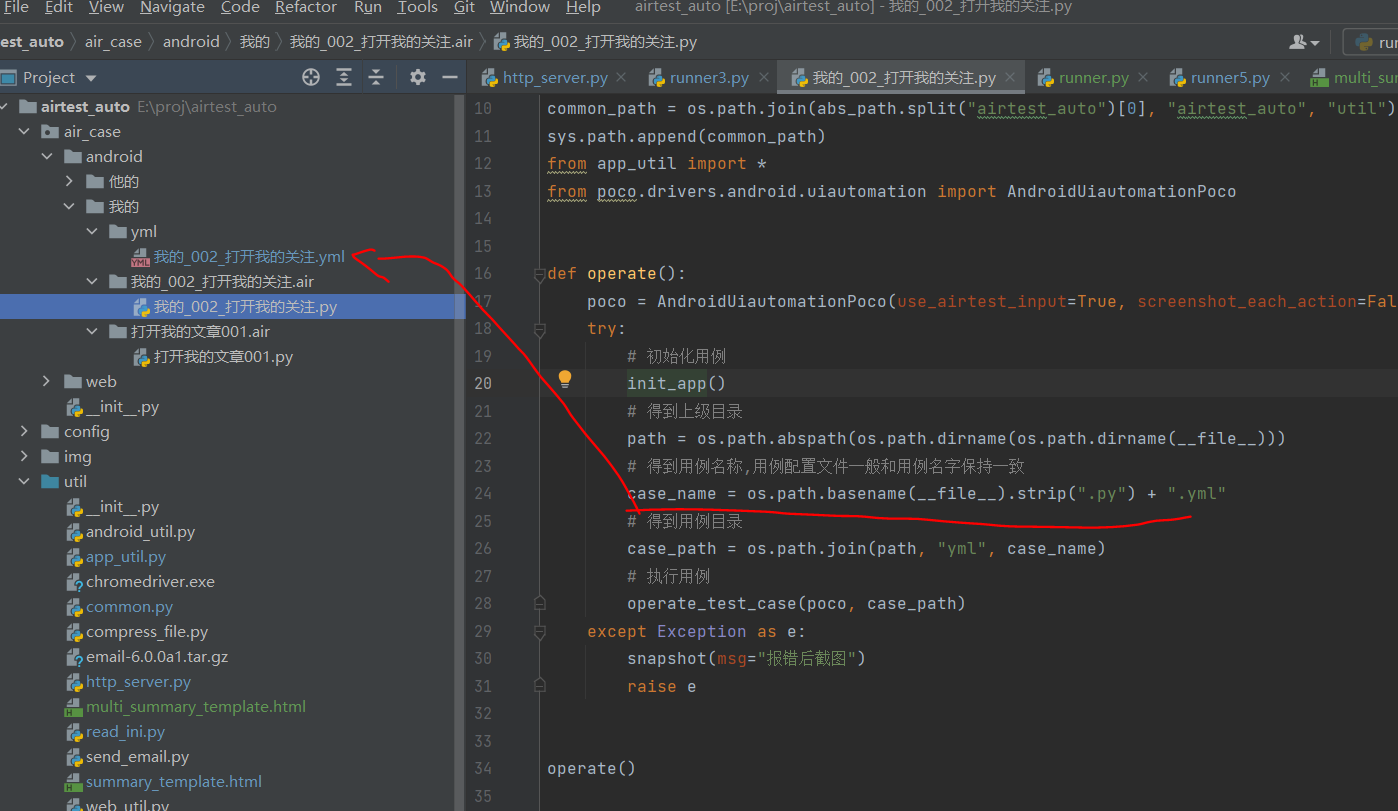
Task: Select android_util.py in project tree
Action: coord(140,531)
